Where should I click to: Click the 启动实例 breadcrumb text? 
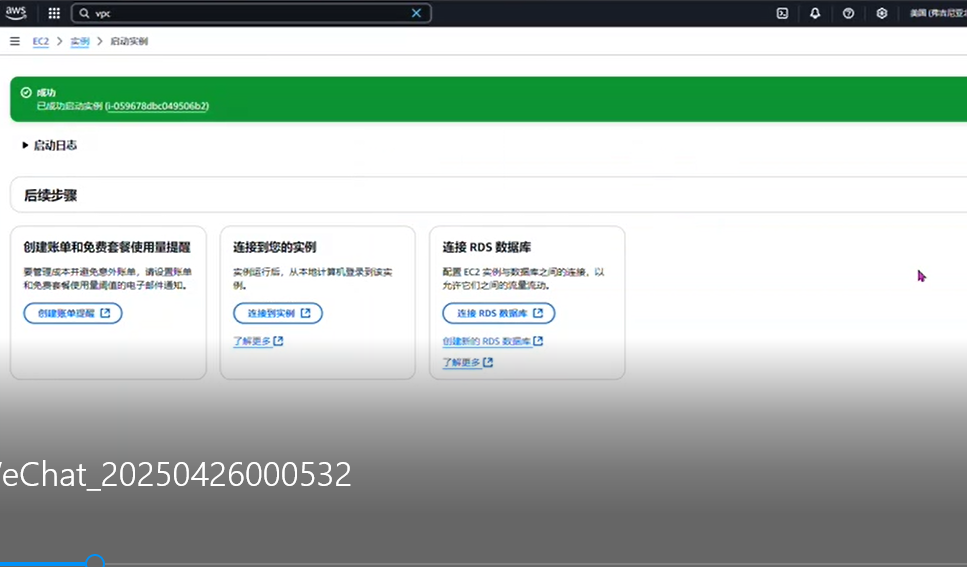(129, 41)
